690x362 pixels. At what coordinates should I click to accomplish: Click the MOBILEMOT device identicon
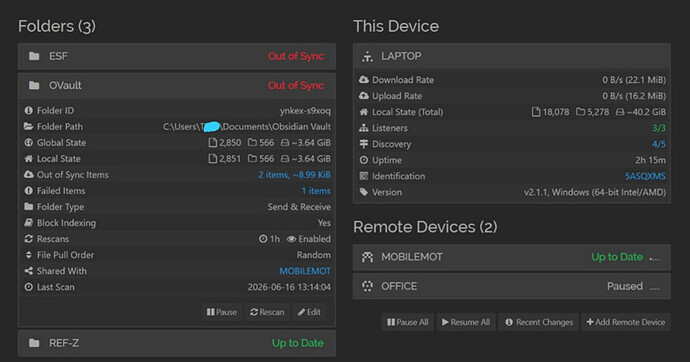(x=367, y=257)
